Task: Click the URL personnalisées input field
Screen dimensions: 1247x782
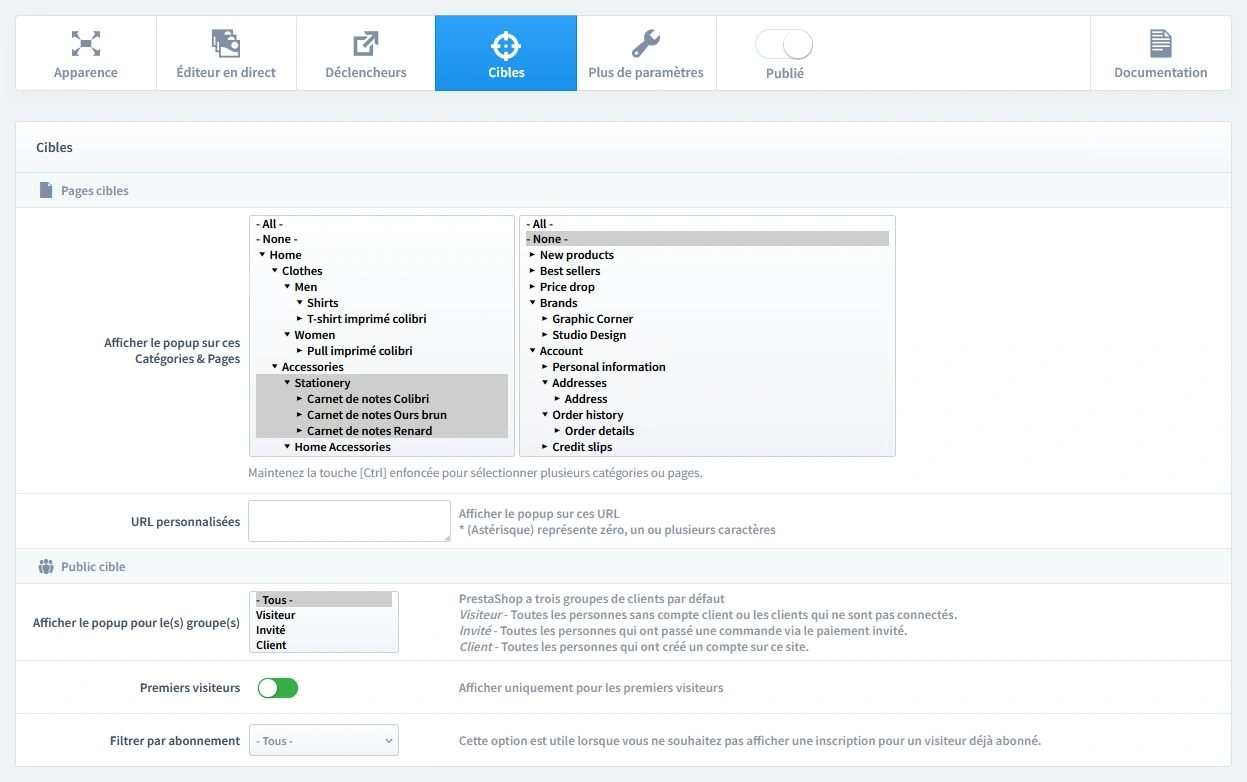Action: tap(348, 521)
